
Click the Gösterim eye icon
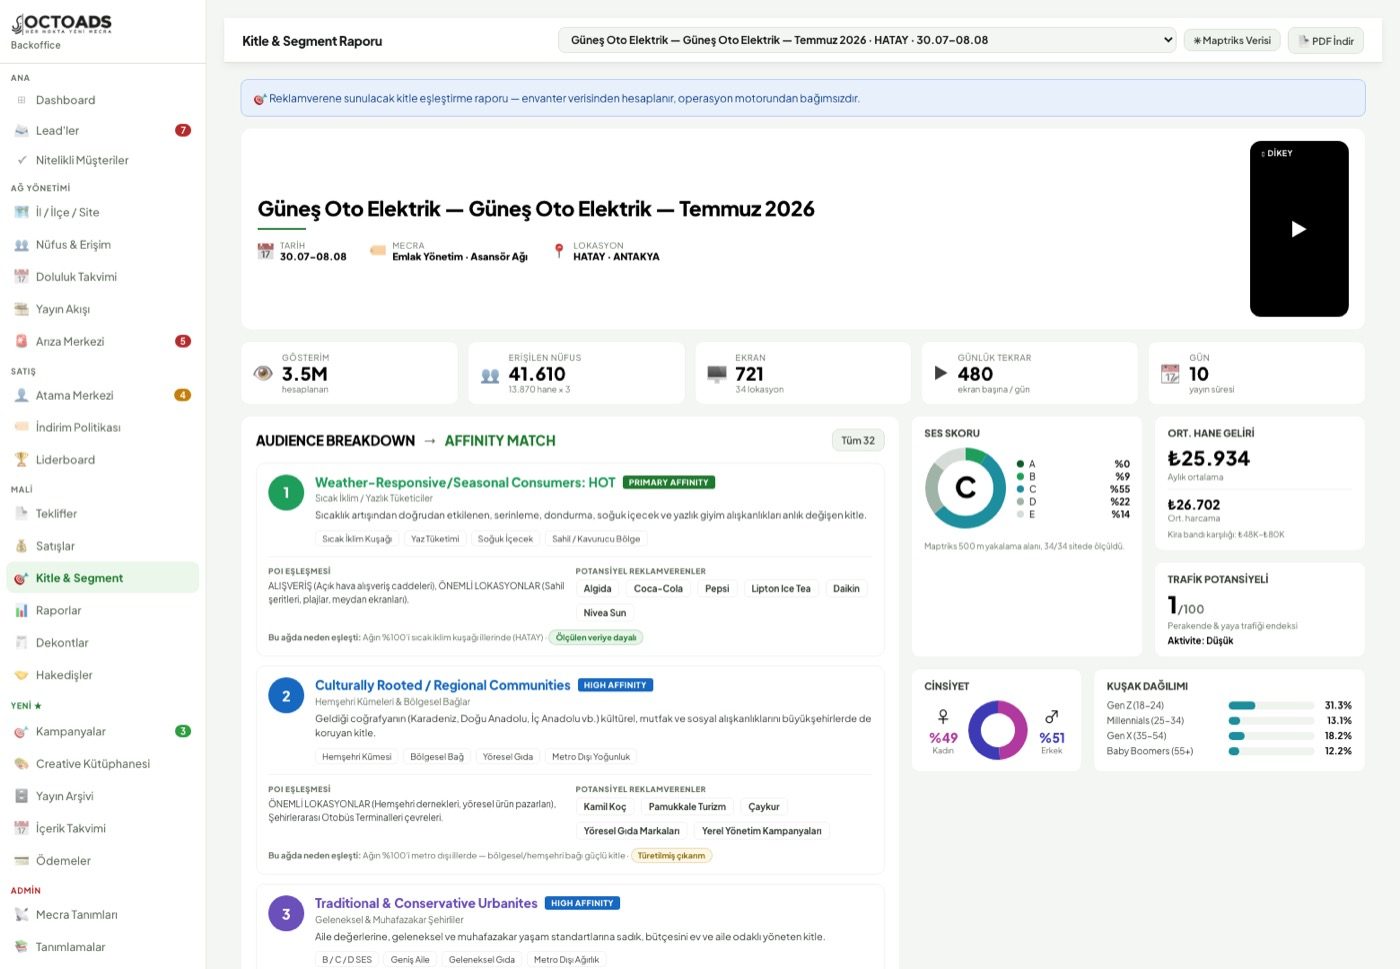coord(263,373)
